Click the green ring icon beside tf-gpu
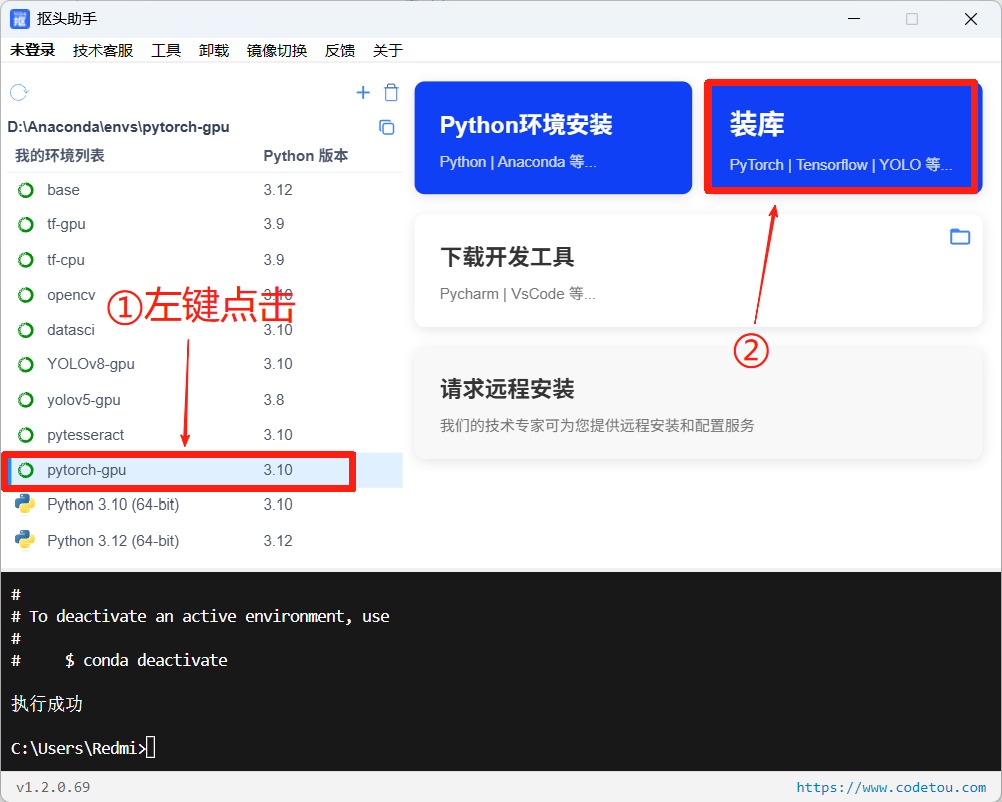1002x802 pixels. pos(26,224)
